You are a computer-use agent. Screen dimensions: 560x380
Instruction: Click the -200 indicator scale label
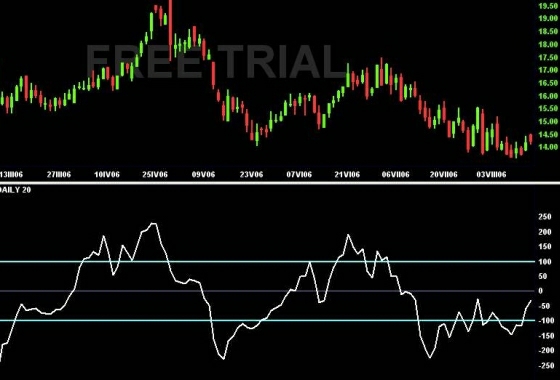click(x=546, y=351)
